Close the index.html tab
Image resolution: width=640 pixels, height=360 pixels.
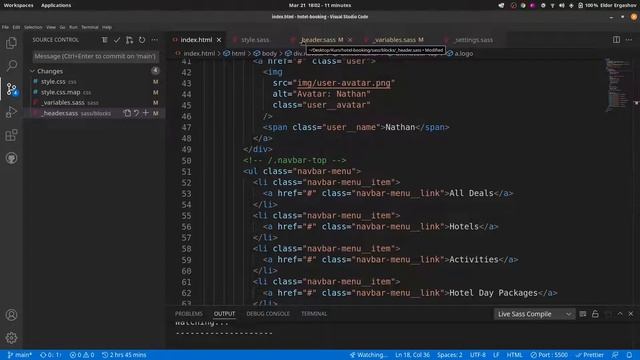pyautogui.click(x=219, y=40)
